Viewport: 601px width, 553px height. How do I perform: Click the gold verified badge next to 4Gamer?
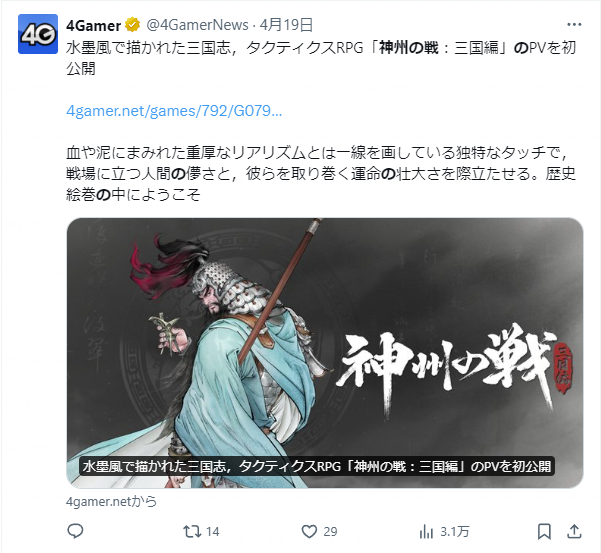tap(133, 25)
